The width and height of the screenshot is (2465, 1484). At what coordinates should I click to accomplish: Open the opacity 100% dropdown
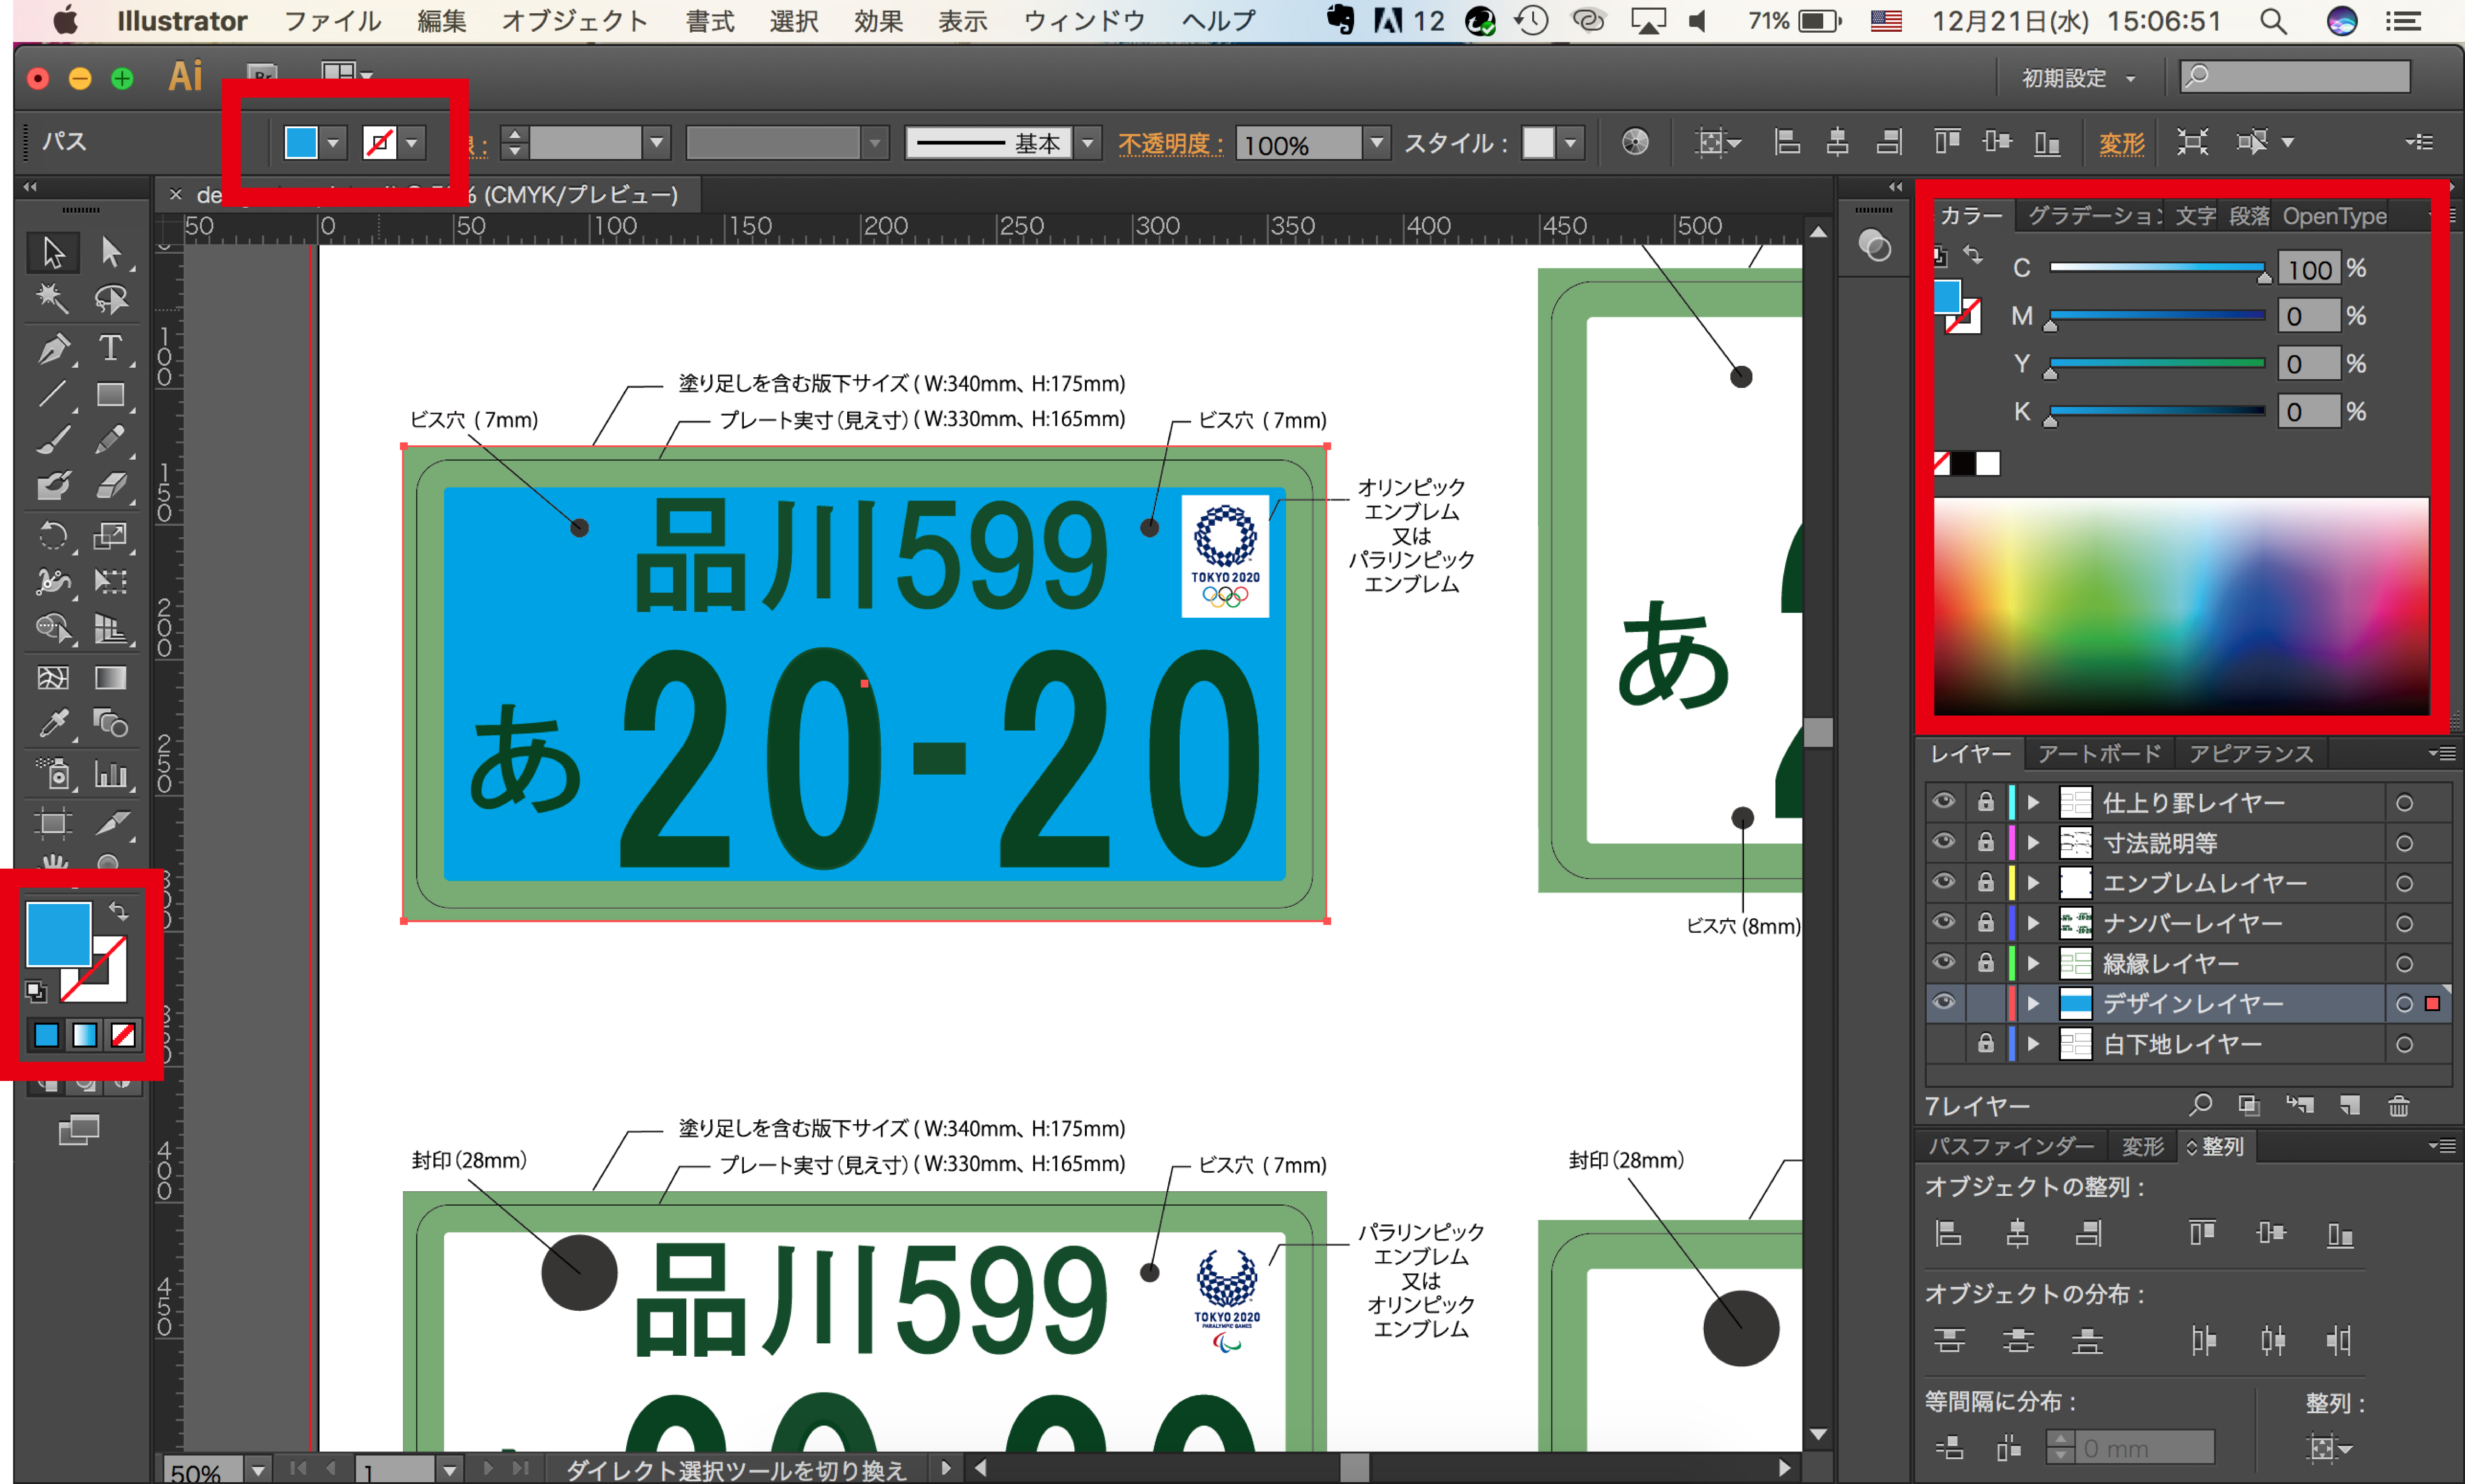(x=1376, y=143)
